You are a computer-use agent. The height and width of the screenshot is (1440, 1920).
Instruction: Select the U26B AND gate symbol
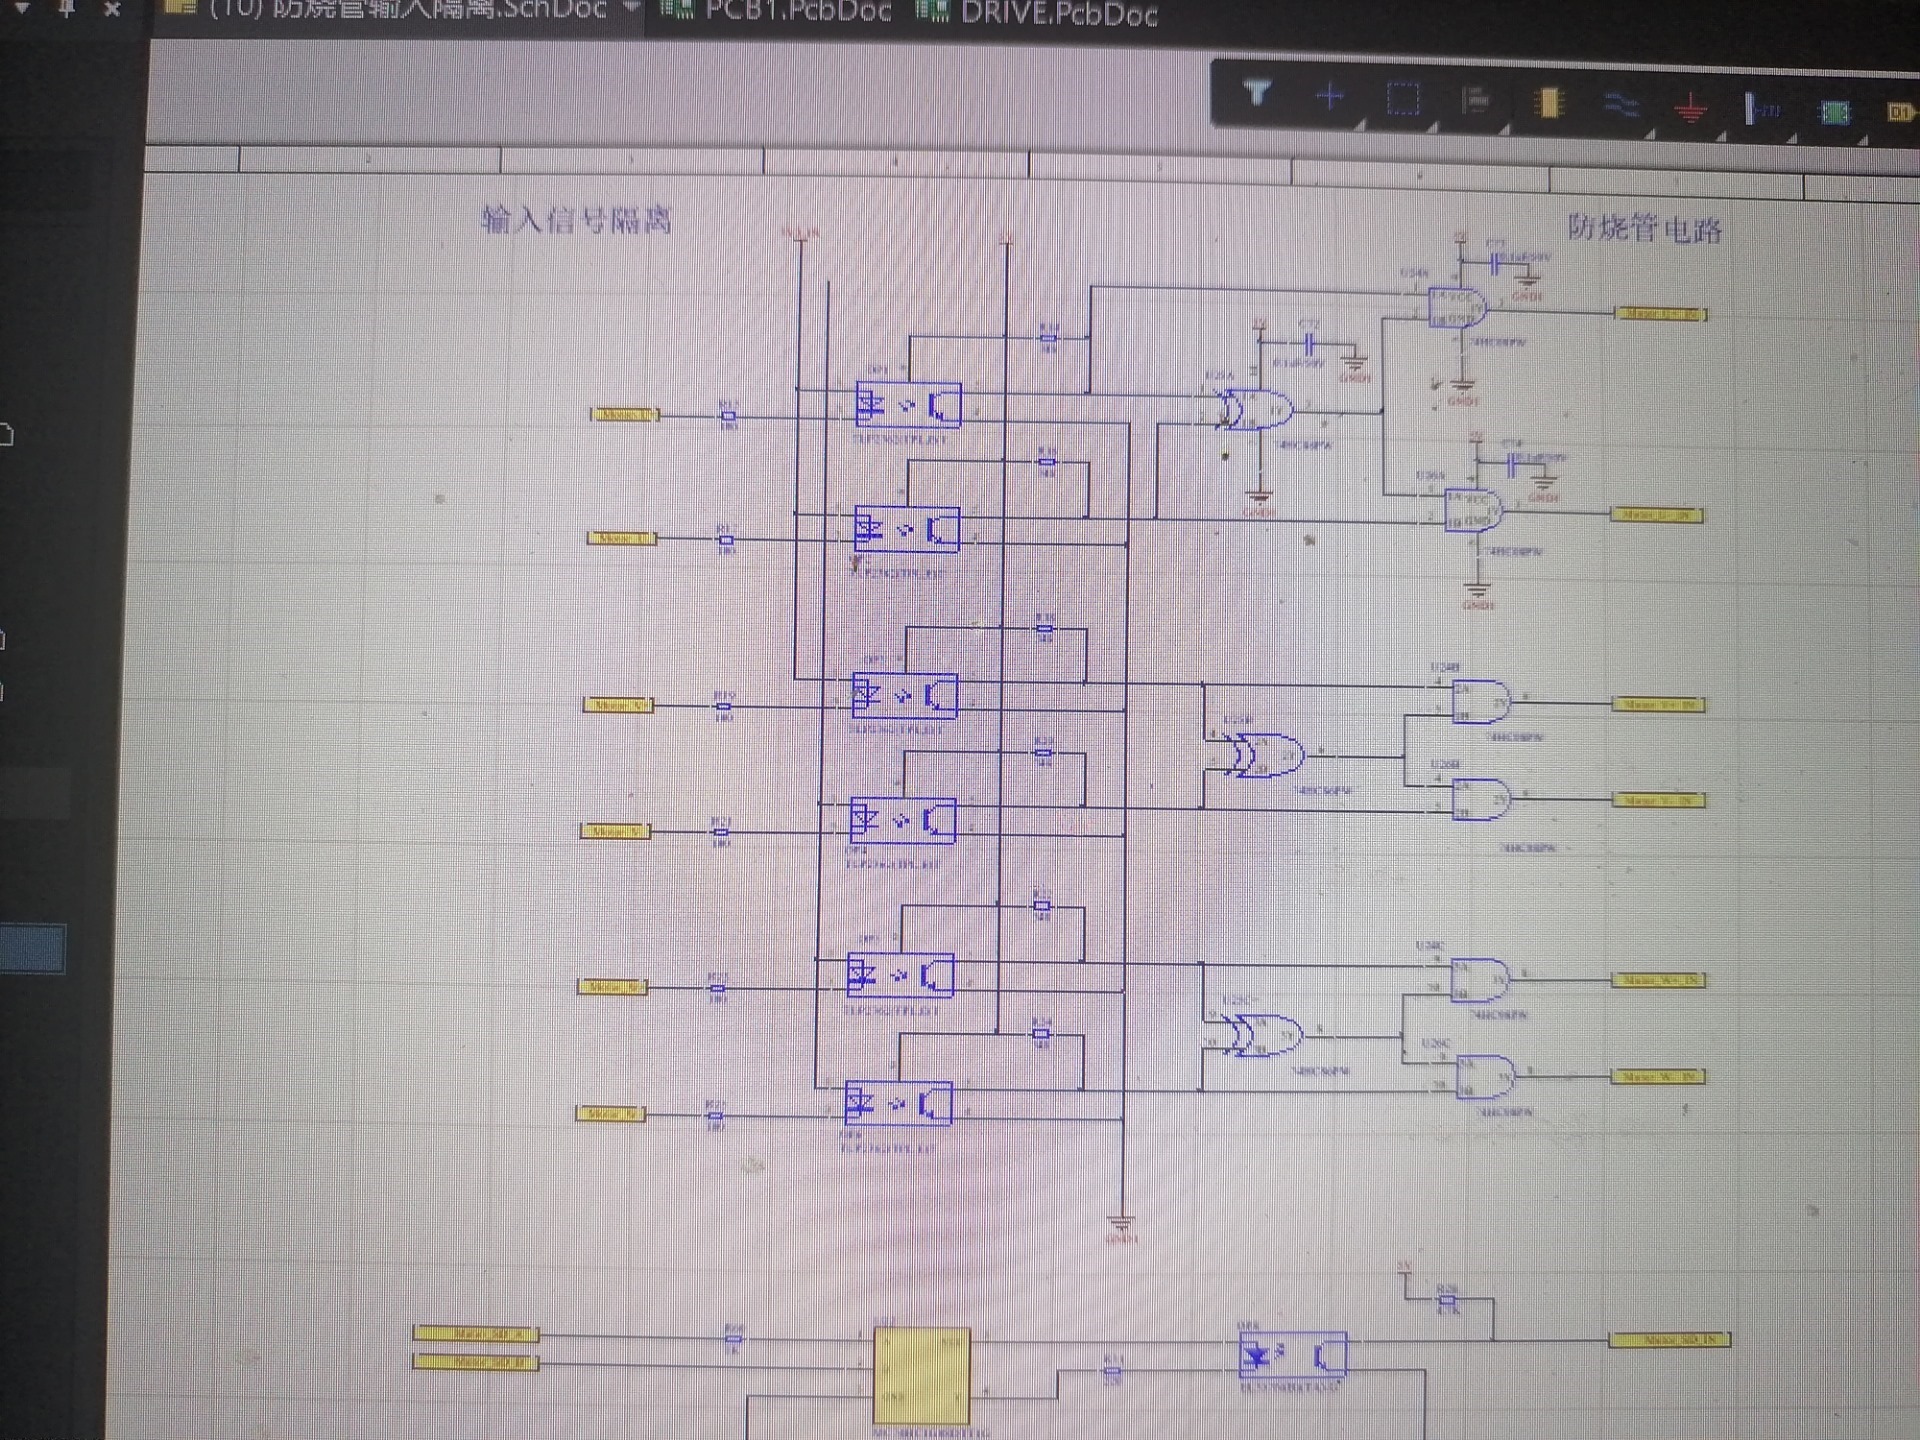[1481, 798]
